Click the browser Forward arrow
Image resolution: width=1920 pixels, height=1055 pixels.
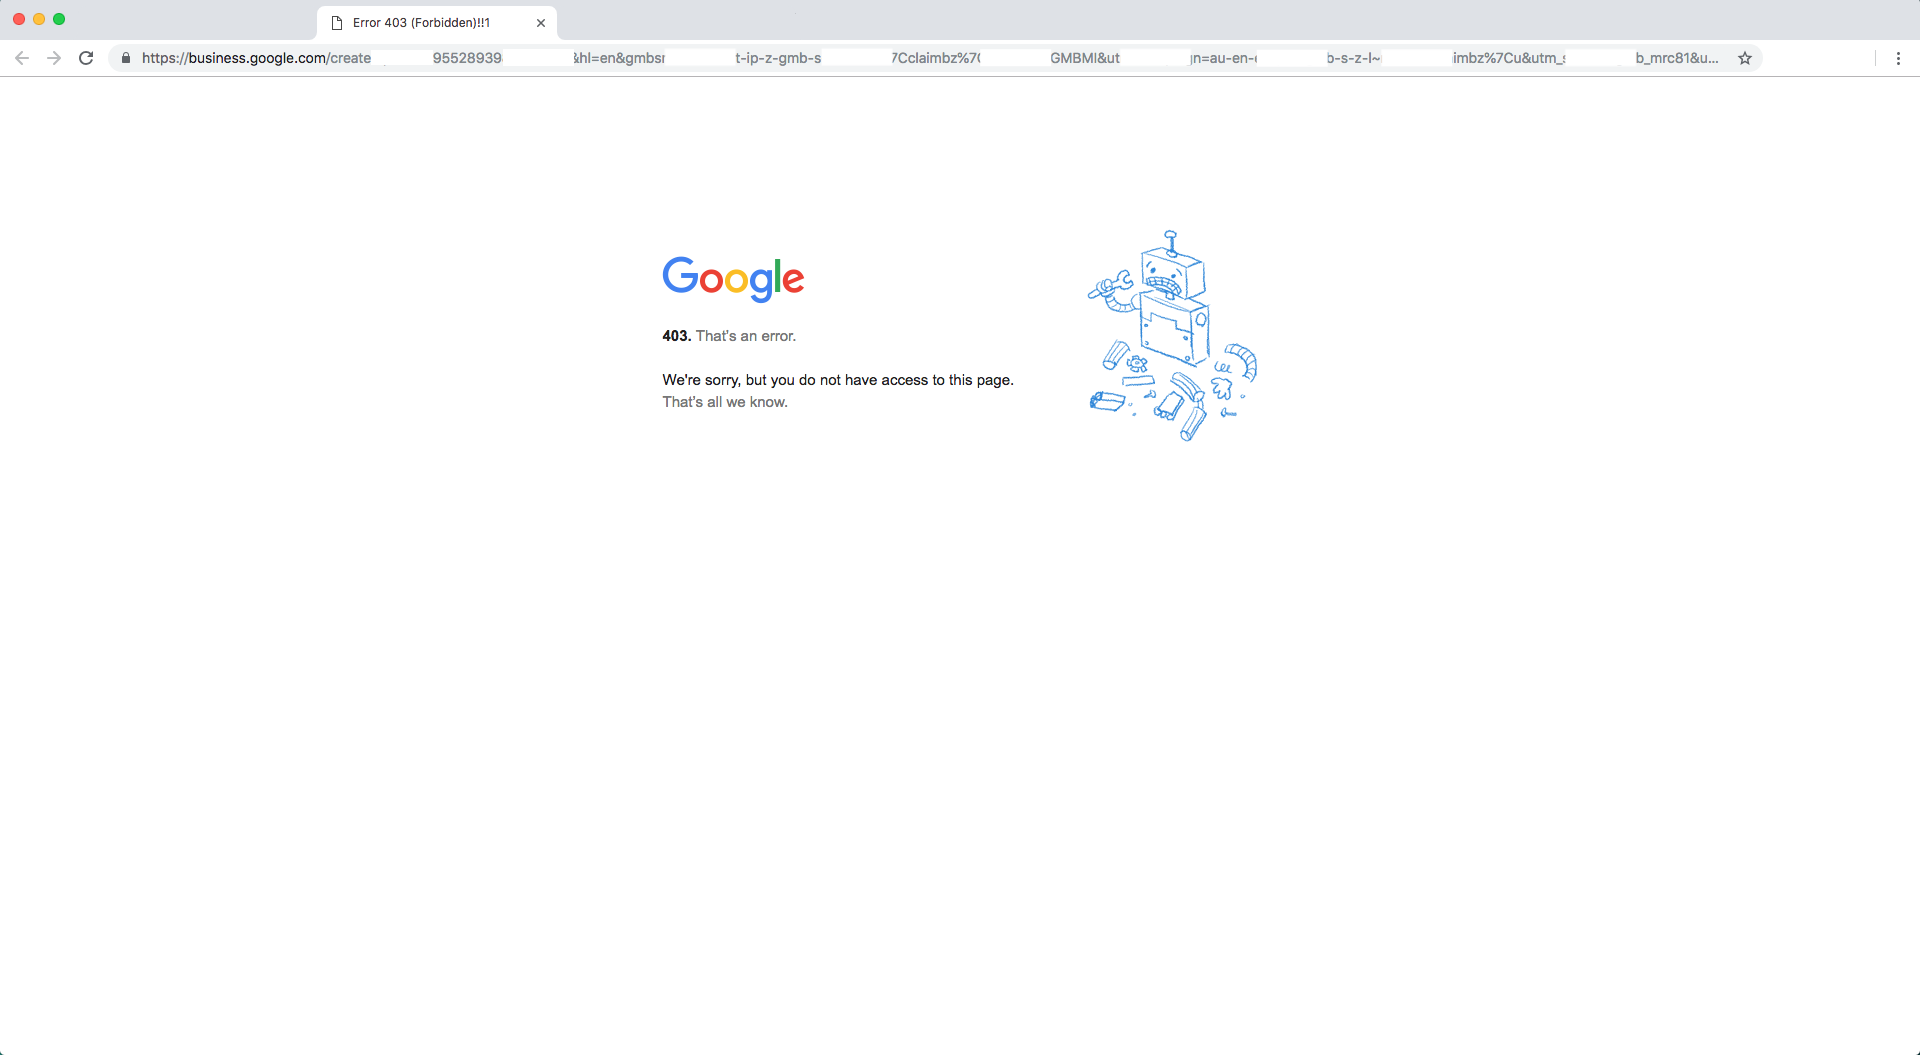pos(54,58)
